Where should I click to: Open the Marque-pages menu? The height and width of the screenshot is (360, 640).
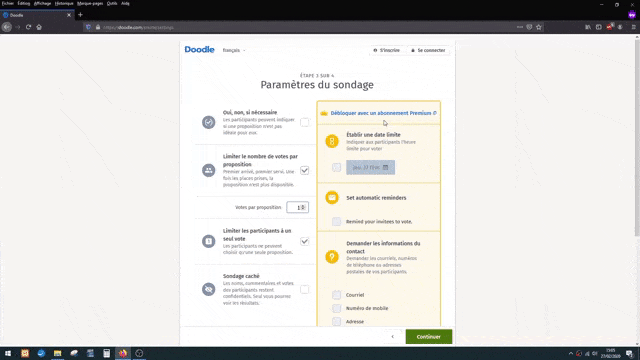coord(90,3)
